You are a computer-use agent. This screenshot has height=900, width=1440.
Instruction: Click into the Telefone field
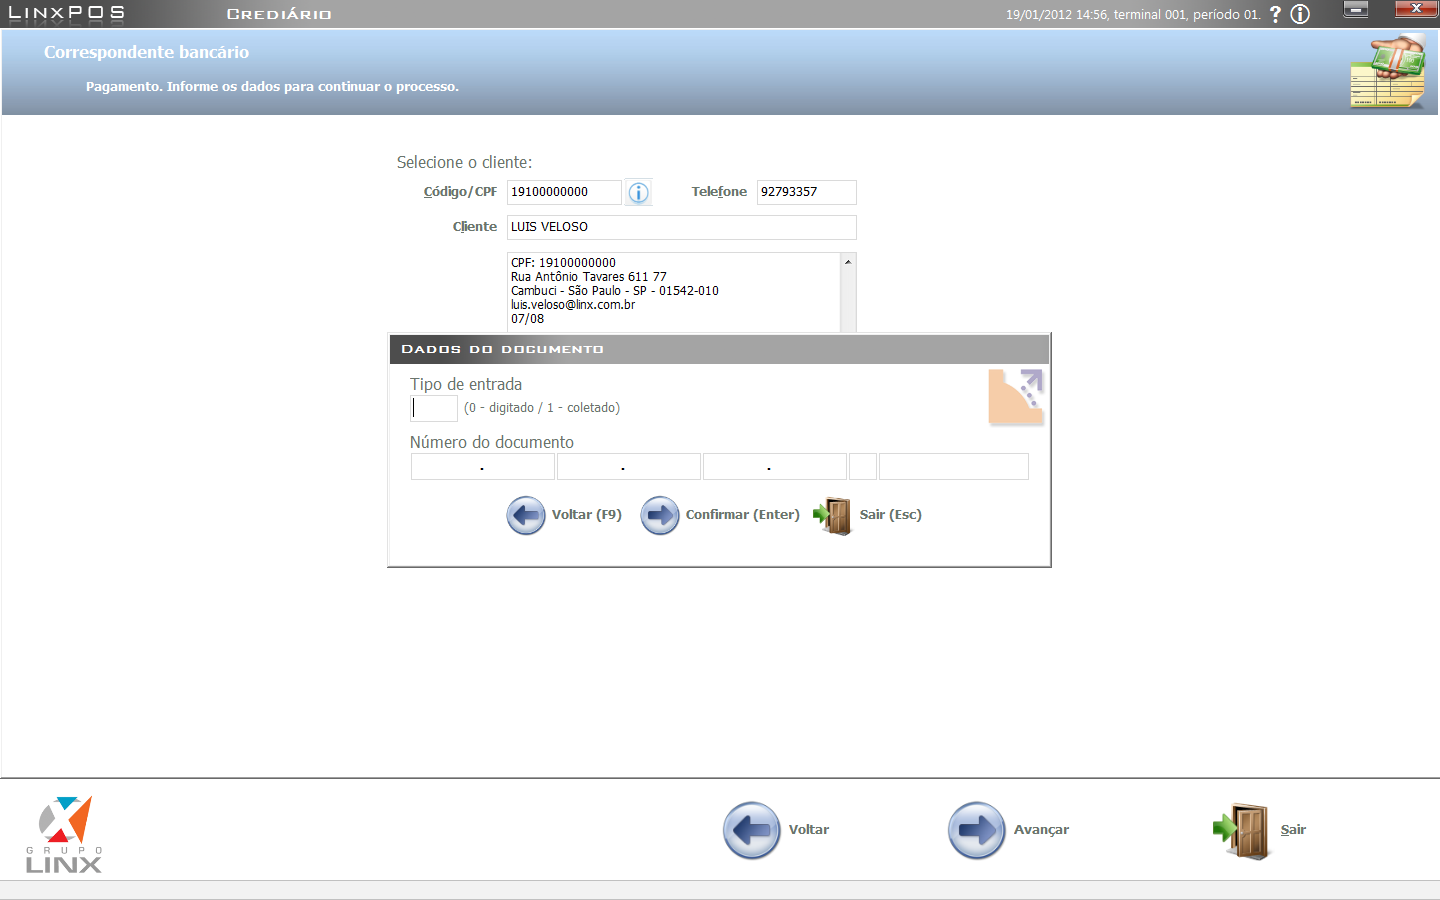coord(807,192)
